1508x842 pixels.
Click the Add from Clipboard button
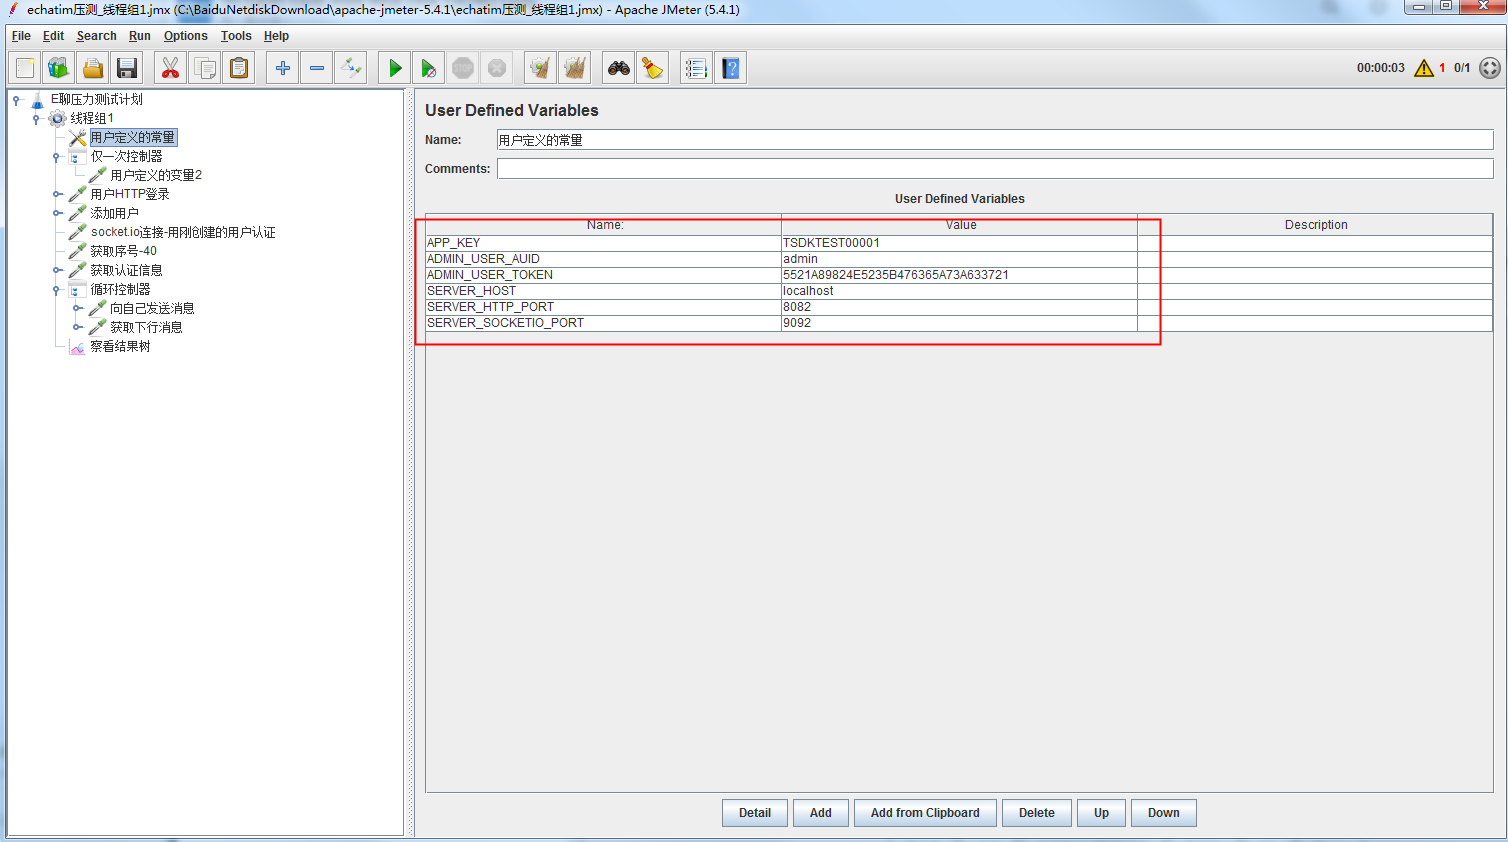click(924, 813)
